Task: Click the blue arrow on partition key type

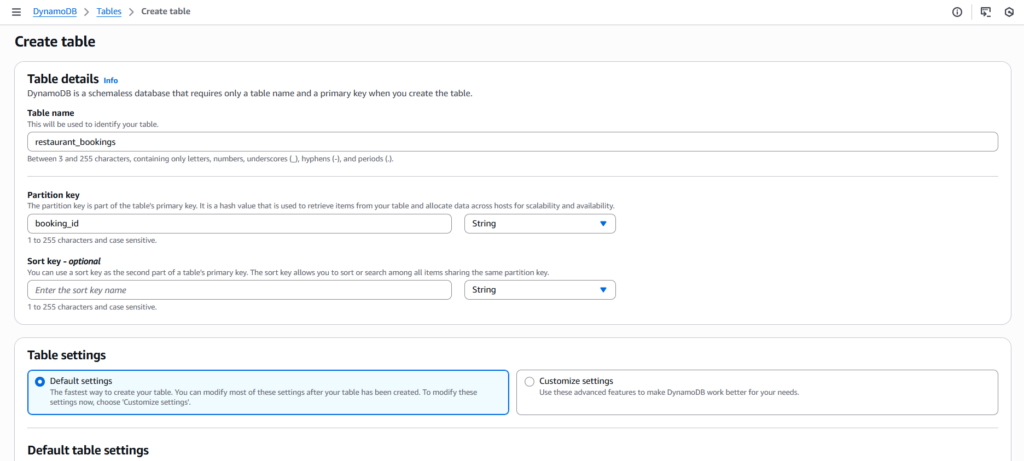Action: coord(603,224)
